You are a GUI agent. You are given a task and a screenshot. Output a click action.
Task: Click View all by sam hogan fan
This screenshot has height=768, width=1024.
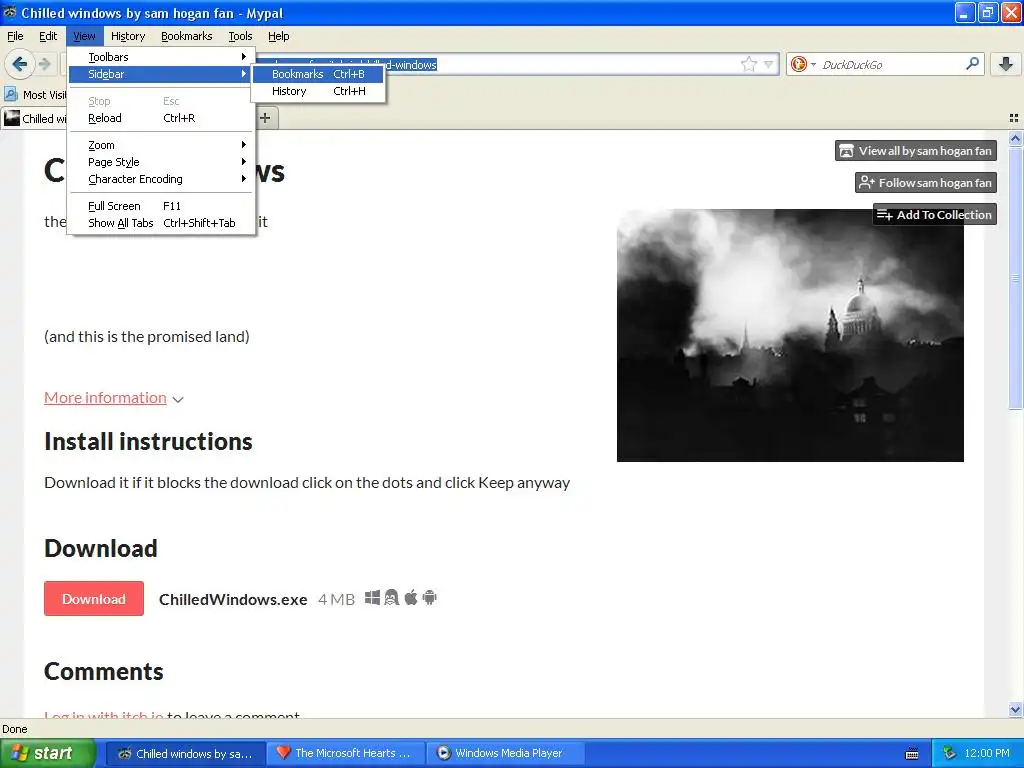916,151
